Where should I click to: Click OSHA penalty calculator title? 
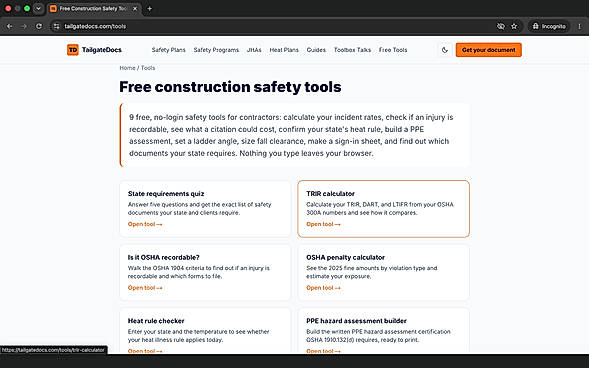pyautogui.click(x=346, y=258)
